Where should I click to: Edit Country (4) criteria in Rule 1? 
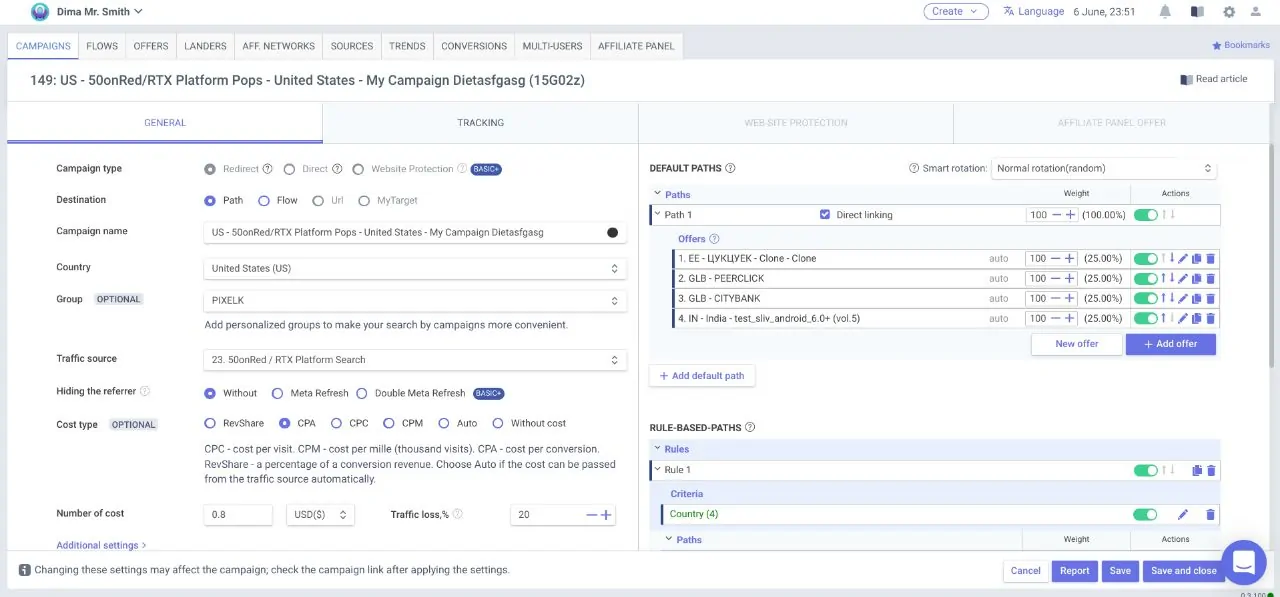tap(1183, 515)
